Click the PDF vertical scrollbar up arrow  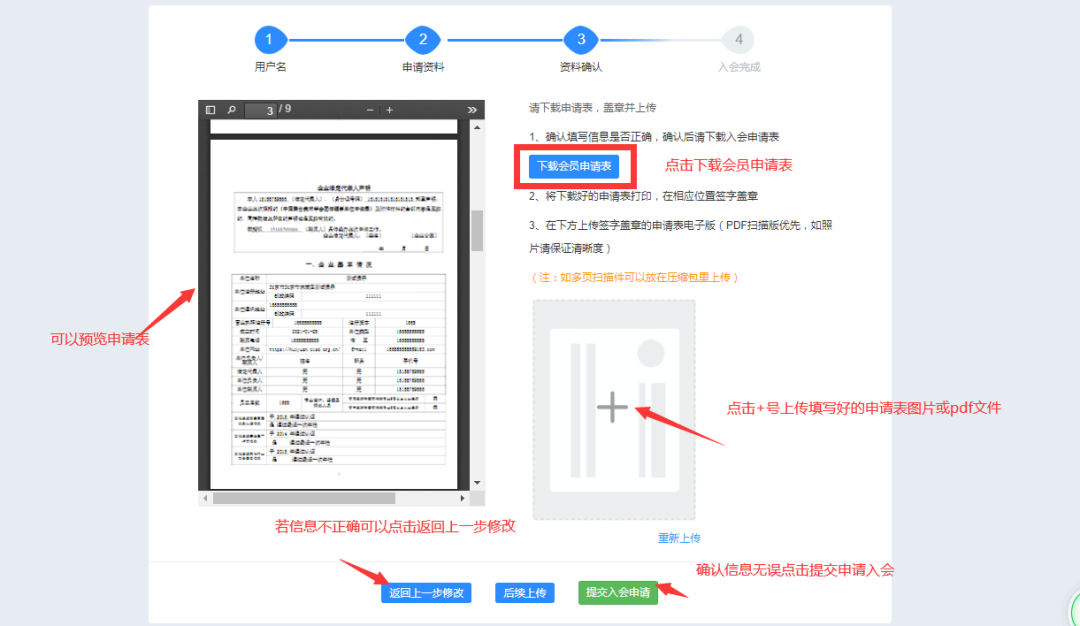point(477,127)
